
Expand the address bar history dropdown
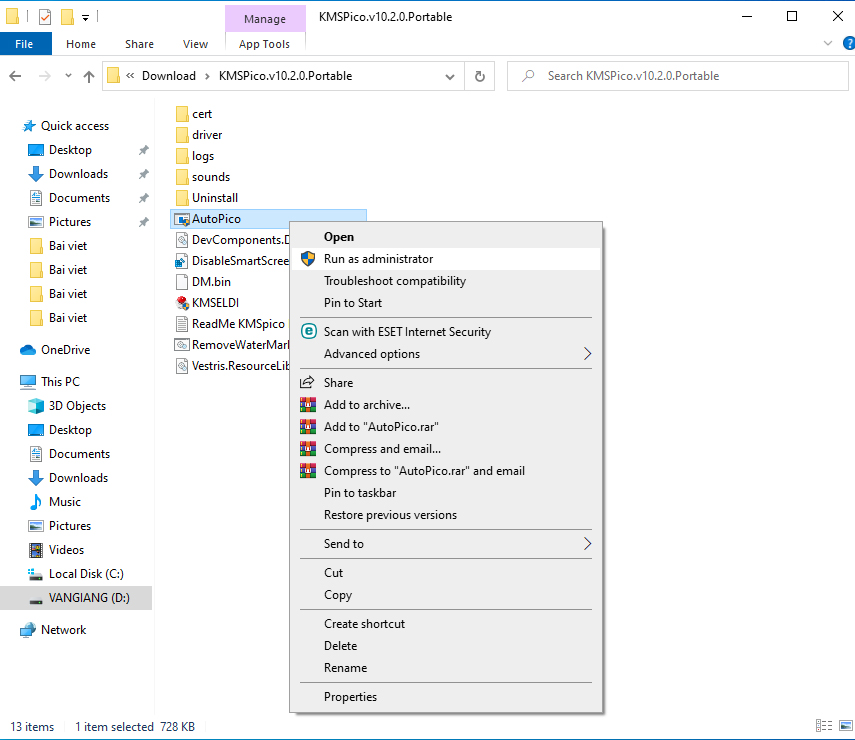pyautogui.click(x=450, y=77)
